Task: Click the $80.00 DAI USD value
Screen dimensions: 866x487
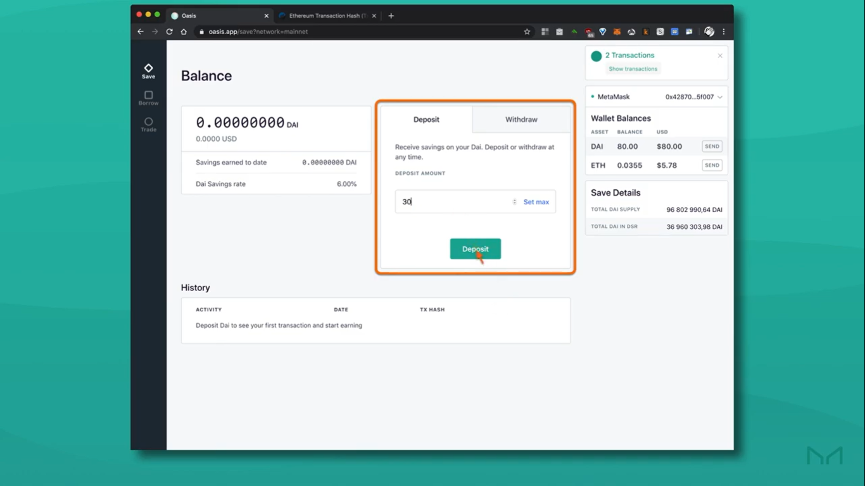Action: [x=669, y=146]
